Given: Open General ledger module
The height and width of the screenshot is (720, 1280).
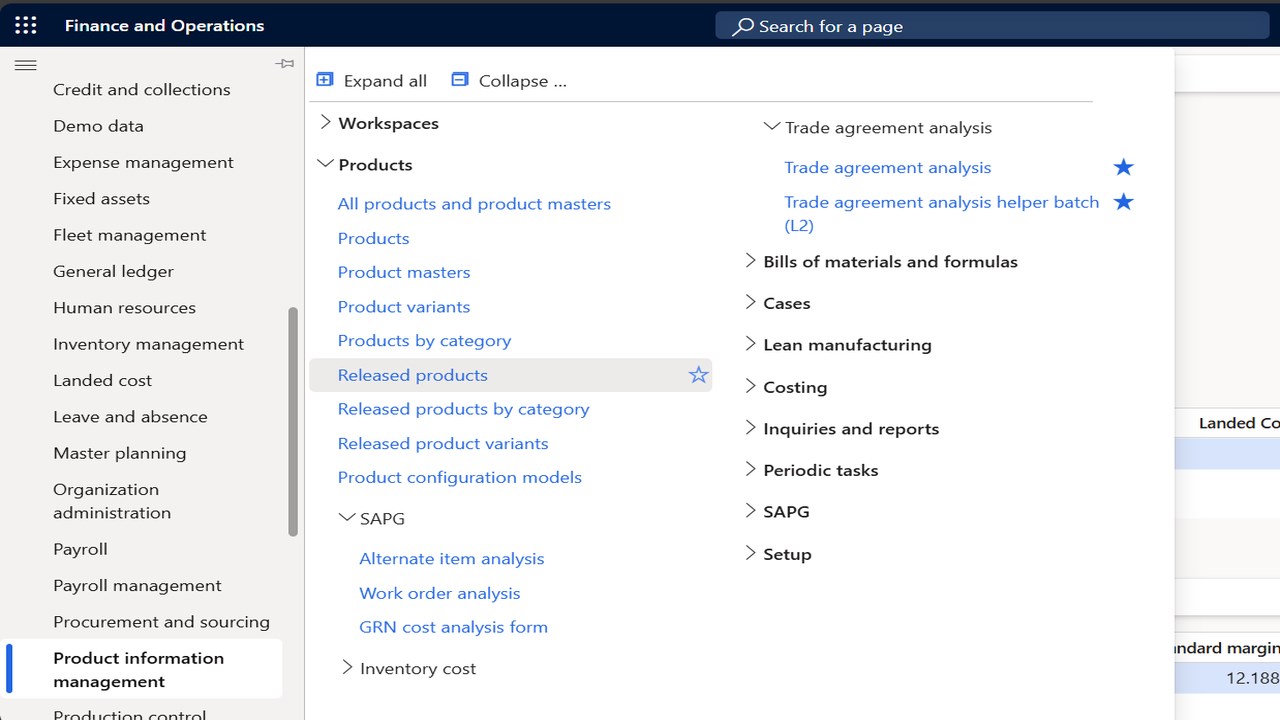Looking at the screenshot, I should click(x=113, y=271).
